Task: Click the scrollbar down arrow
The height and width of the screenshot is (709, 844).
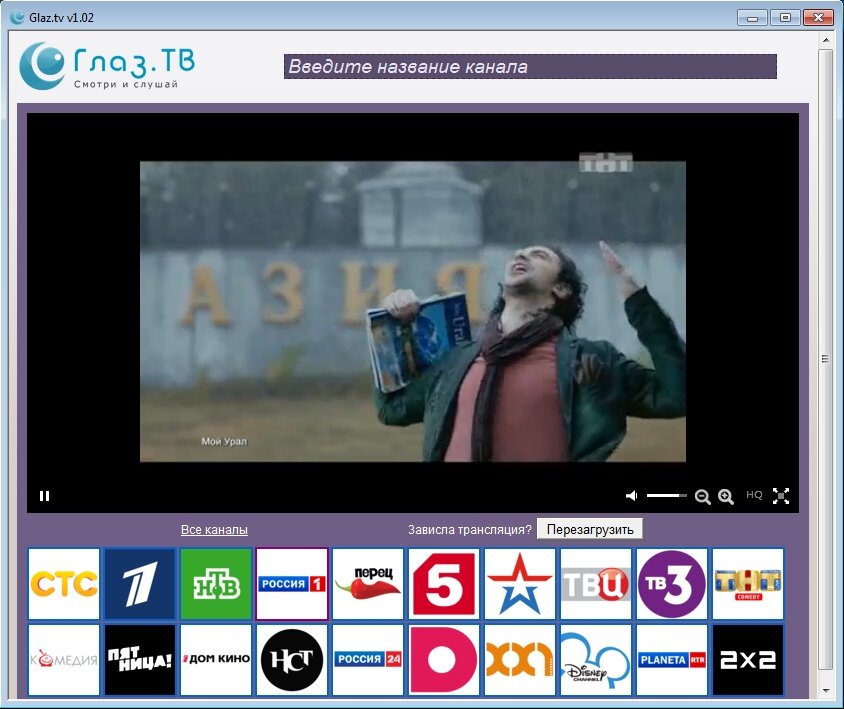Action: coord(826,691)
